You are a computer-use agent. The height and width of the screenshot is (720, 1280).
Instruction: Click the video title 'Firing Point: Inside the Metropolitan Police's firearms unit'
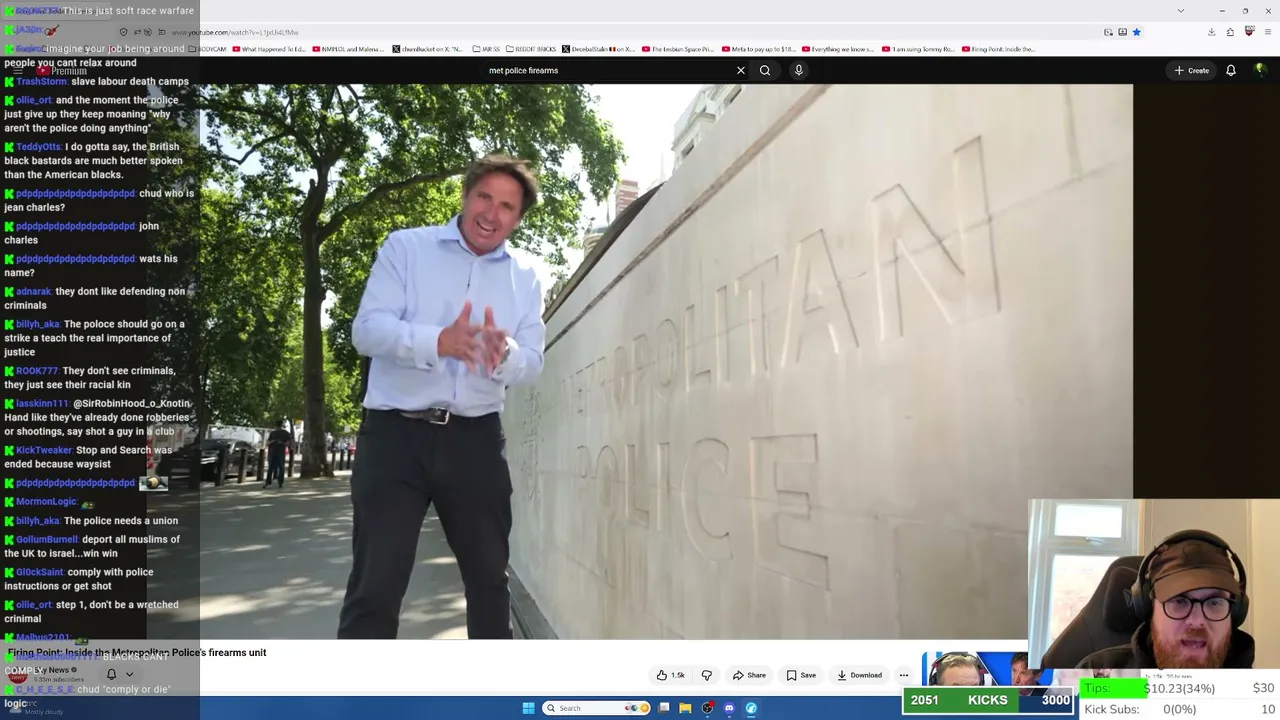[x=138, y=652]
